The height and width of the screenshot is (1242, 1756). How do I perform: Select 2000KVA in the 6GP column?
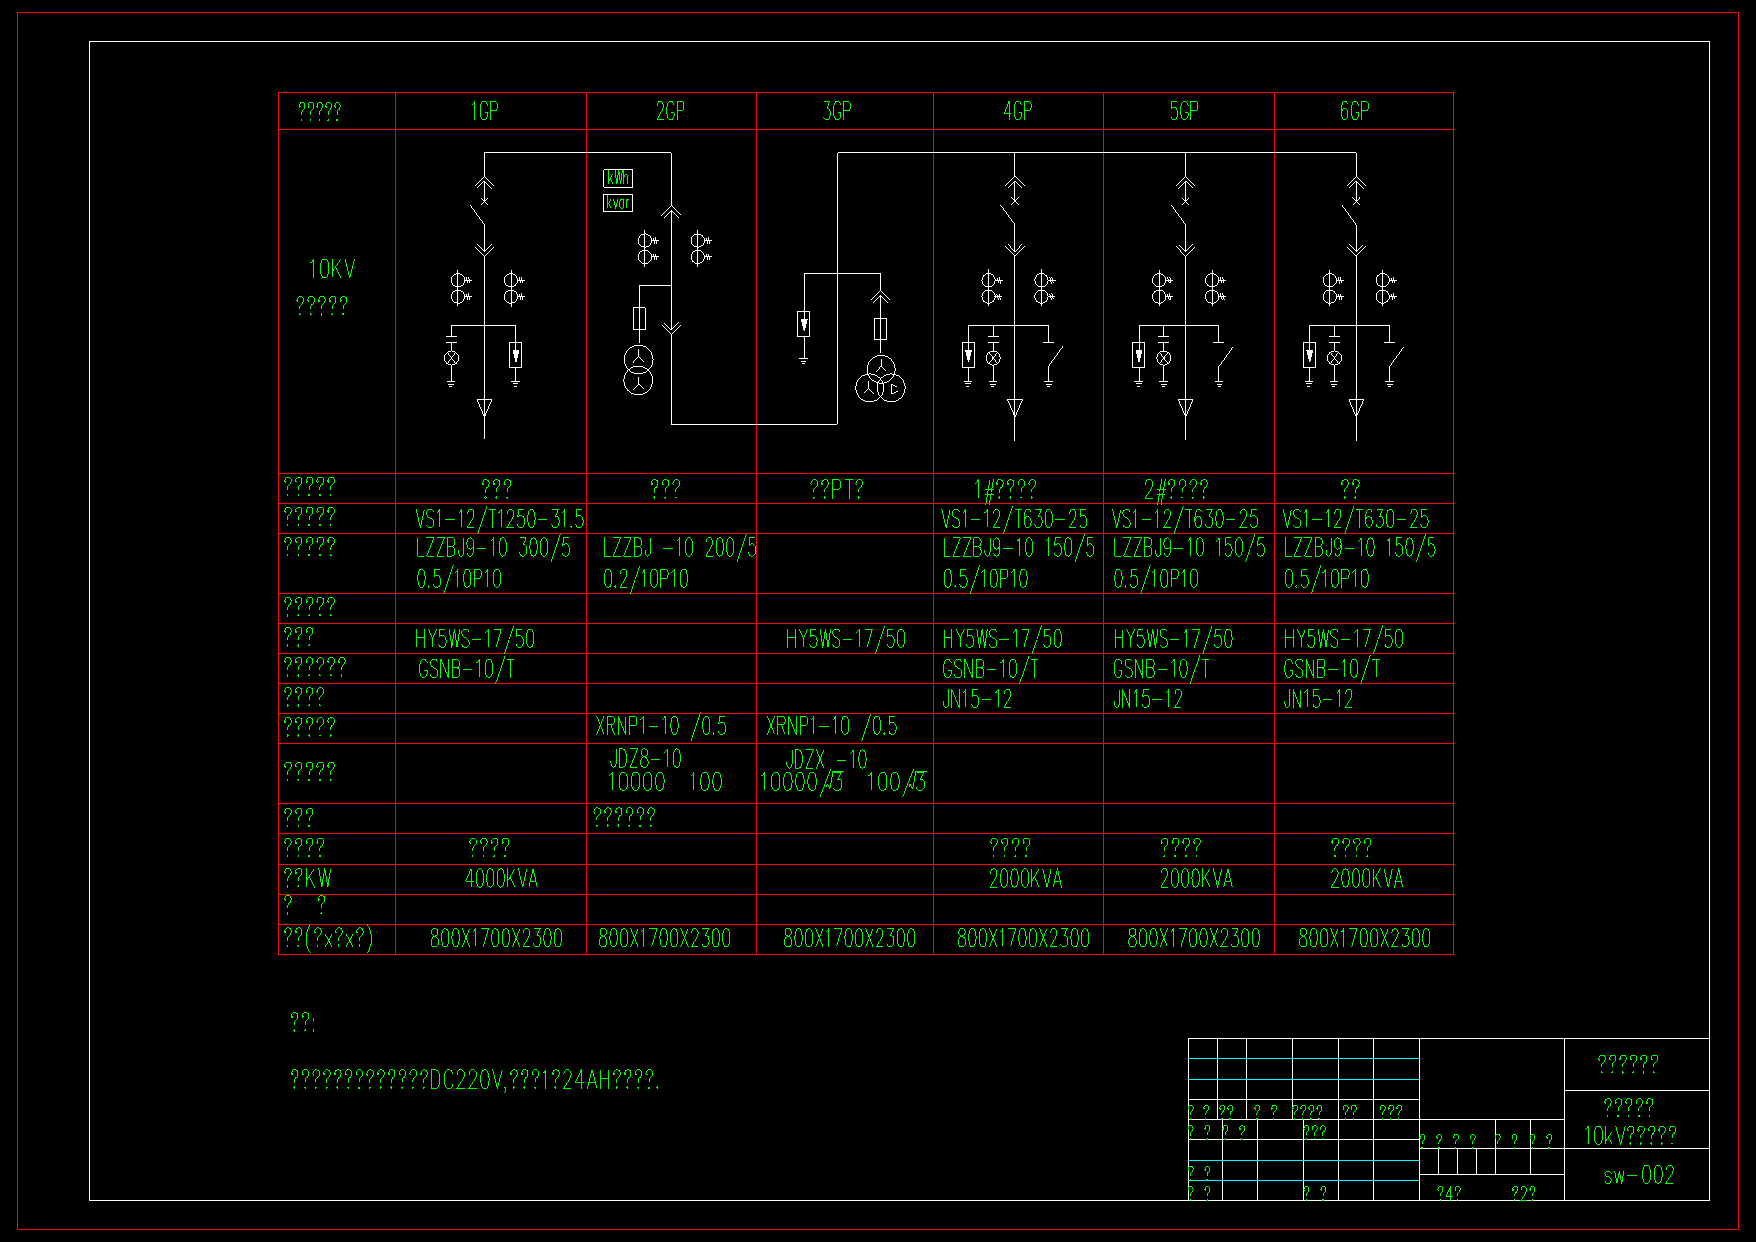(x=1367, y=879)
